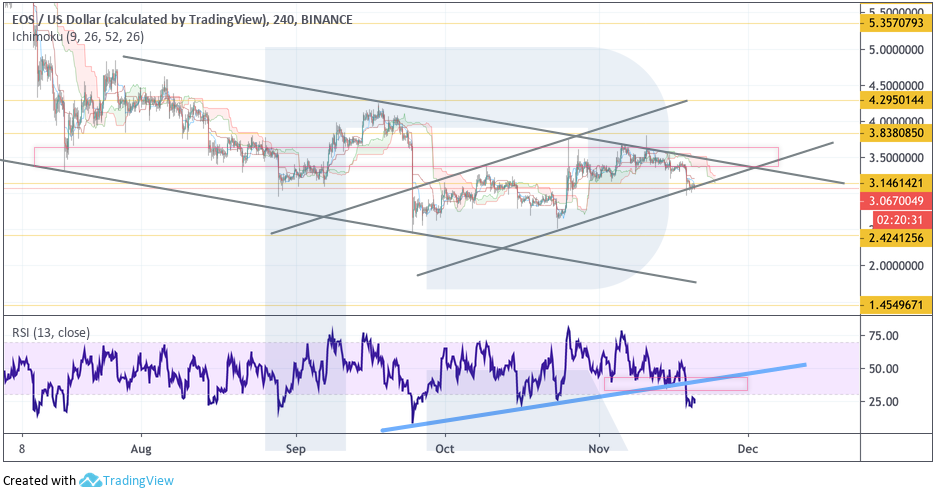
Task: Click the Dec marker on time axis
Action: point(747,450)
